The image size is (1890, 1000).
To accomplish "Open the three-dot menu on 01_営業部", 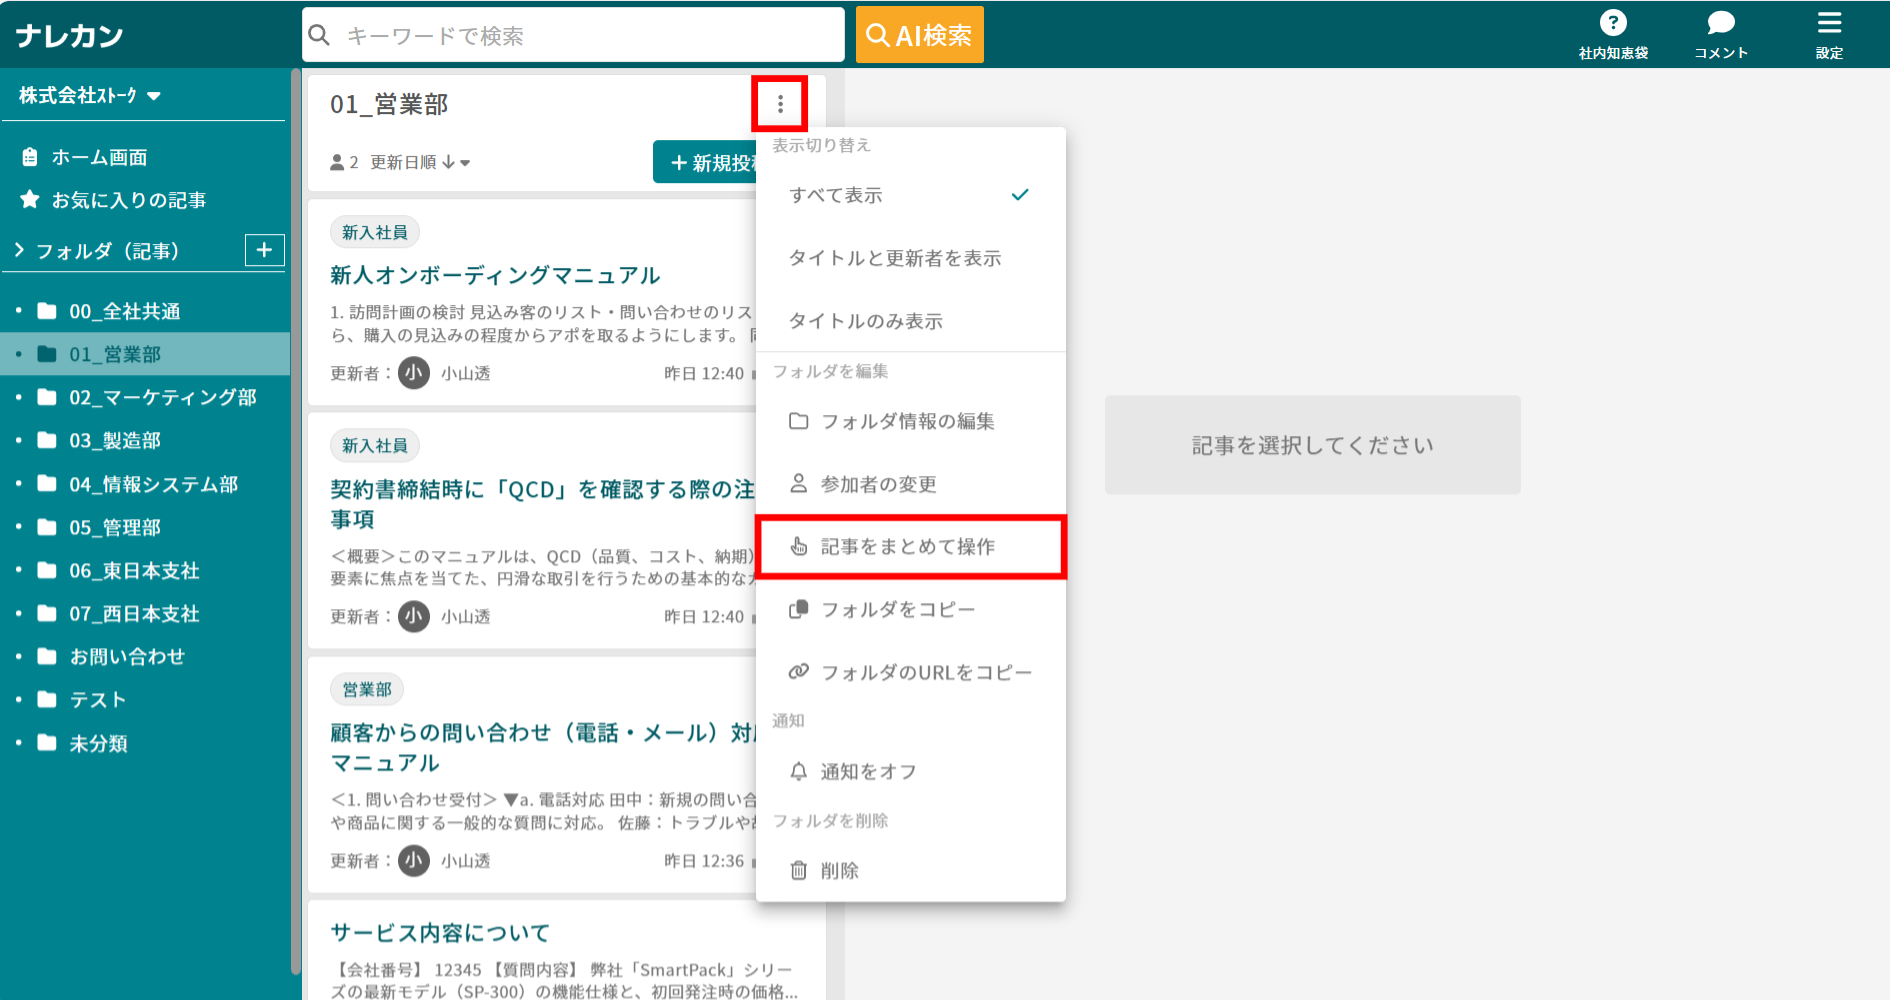I will 780,103.
